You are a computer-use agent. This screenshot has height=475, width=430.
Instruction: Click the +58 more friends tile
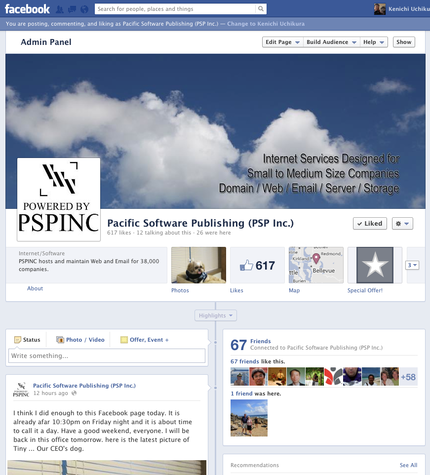tap(408, 377)
